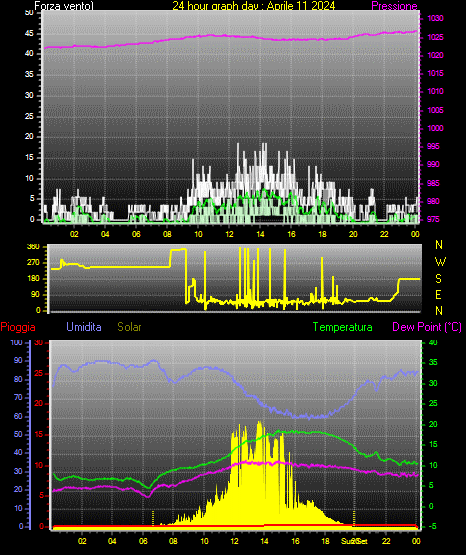
Task: Click the 10 hour label under the bottom chart
Action: [204, 541]
